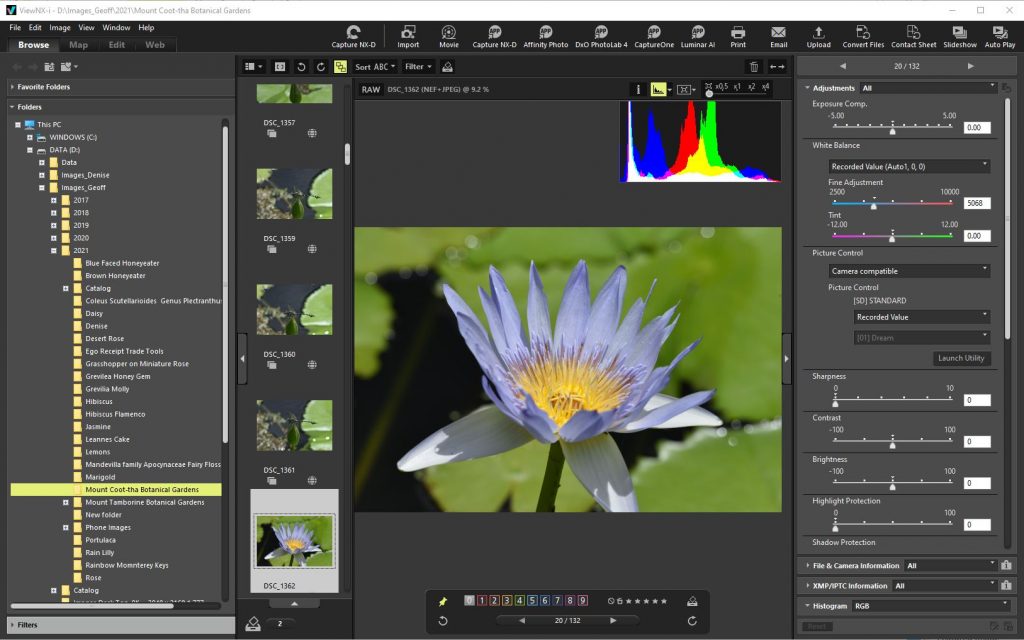Click the Launch Utility button
Viewport: 1024px width, 640px height.
(x=961, y=358)
